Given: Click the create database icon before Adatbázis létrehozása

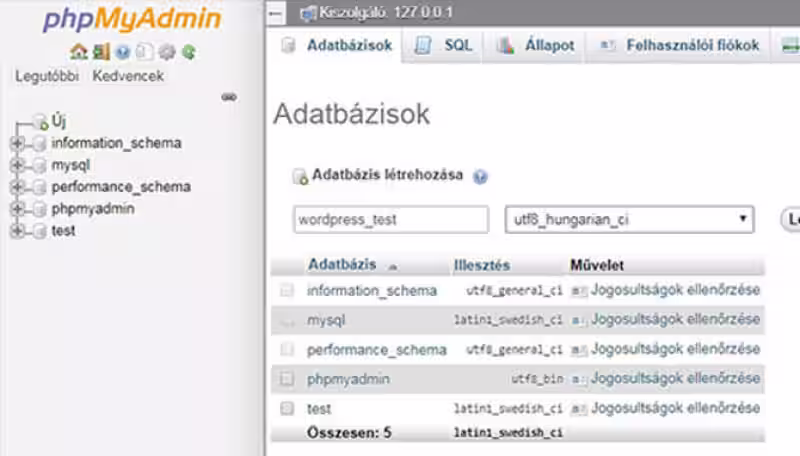Looking at the screenshot, I should click(x=300, y=176).
